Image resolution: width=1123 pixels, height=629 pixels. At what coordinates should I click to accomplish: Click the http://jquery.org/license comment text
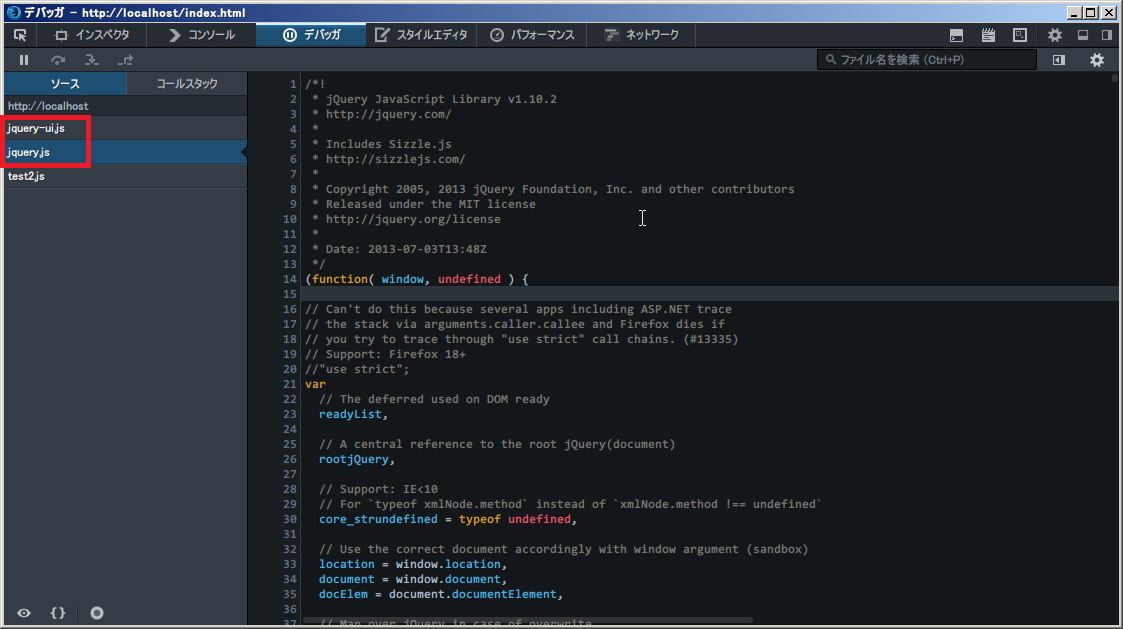pyautogui.click(x=413, y=219)
